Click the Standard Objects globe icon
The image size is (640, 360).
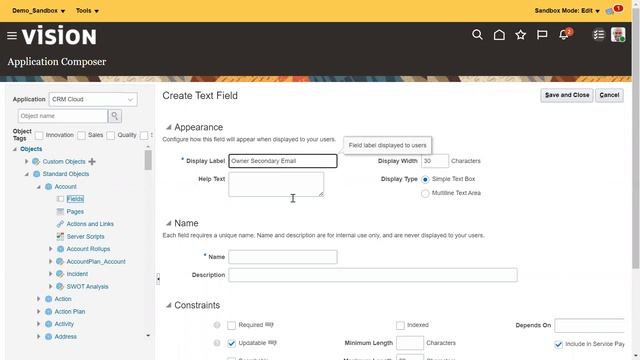[36, 174]
